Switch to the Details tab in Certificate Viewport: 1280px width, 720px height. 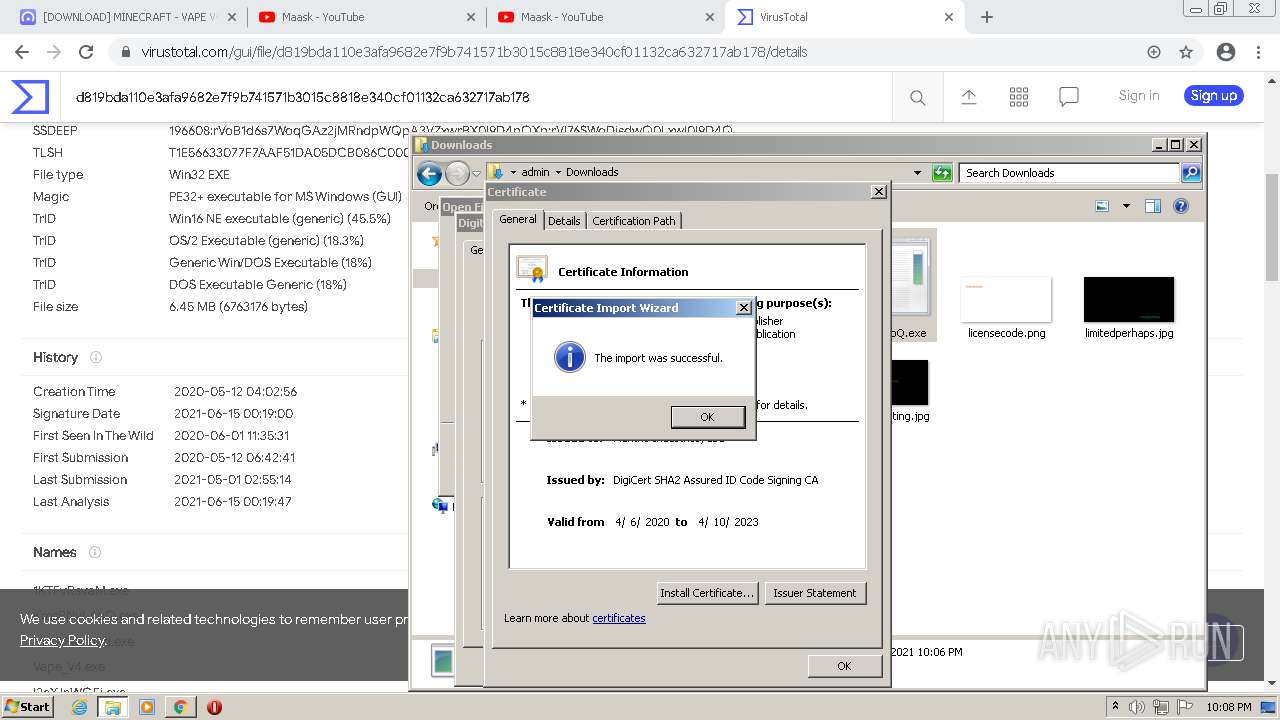click(564, 221)
